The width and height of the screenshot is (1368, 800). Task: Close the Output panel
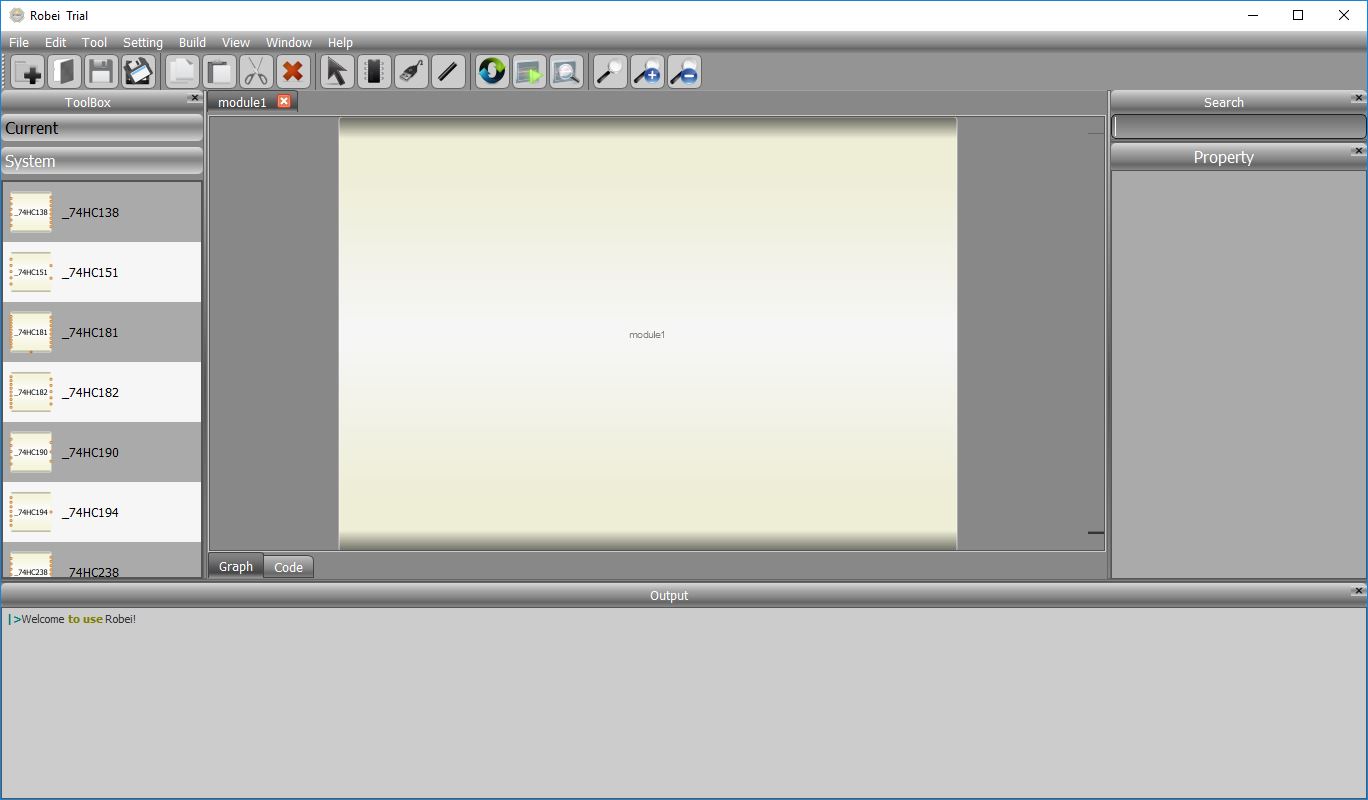(x=1358, y=591)
